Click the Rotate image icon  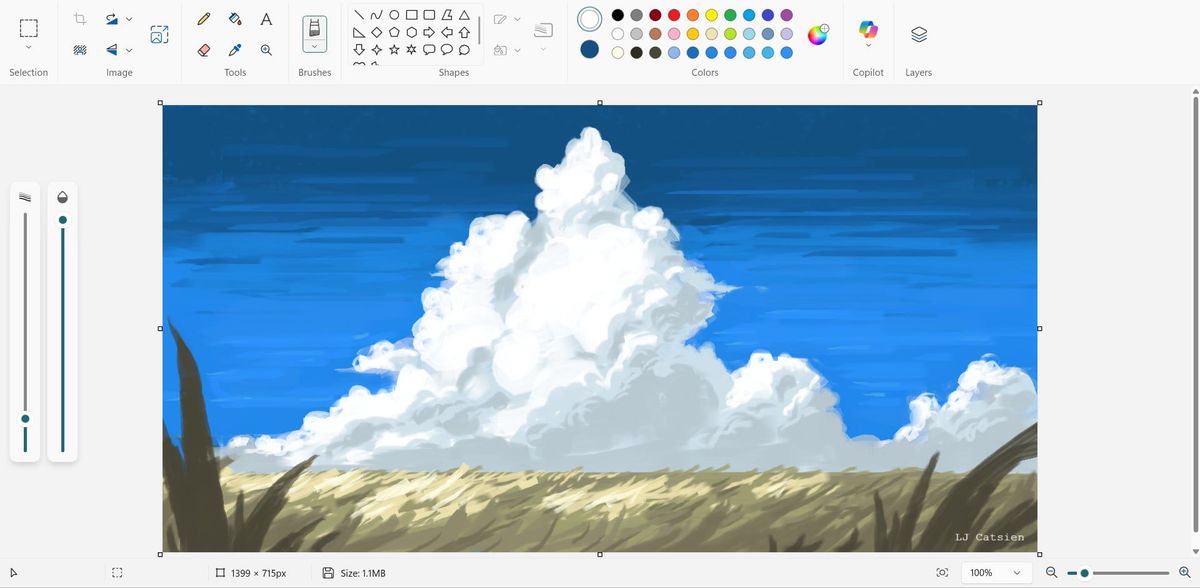pos(112,19)
